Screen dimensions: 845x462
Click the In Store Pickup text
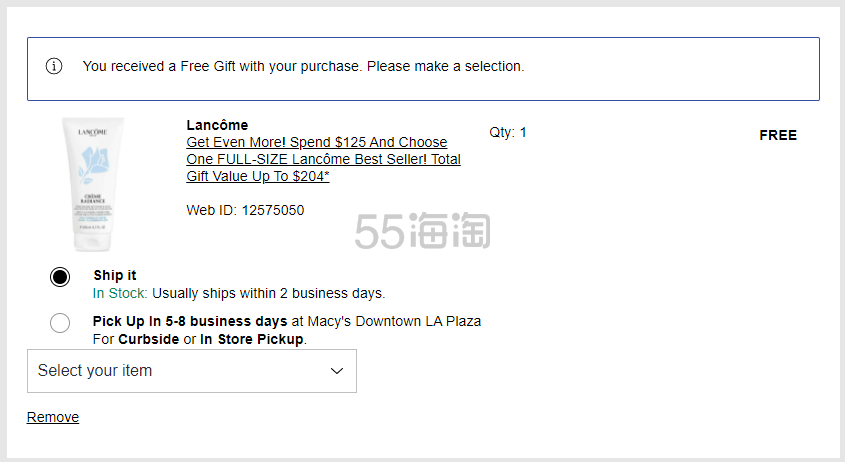click(x=252, y=339)
